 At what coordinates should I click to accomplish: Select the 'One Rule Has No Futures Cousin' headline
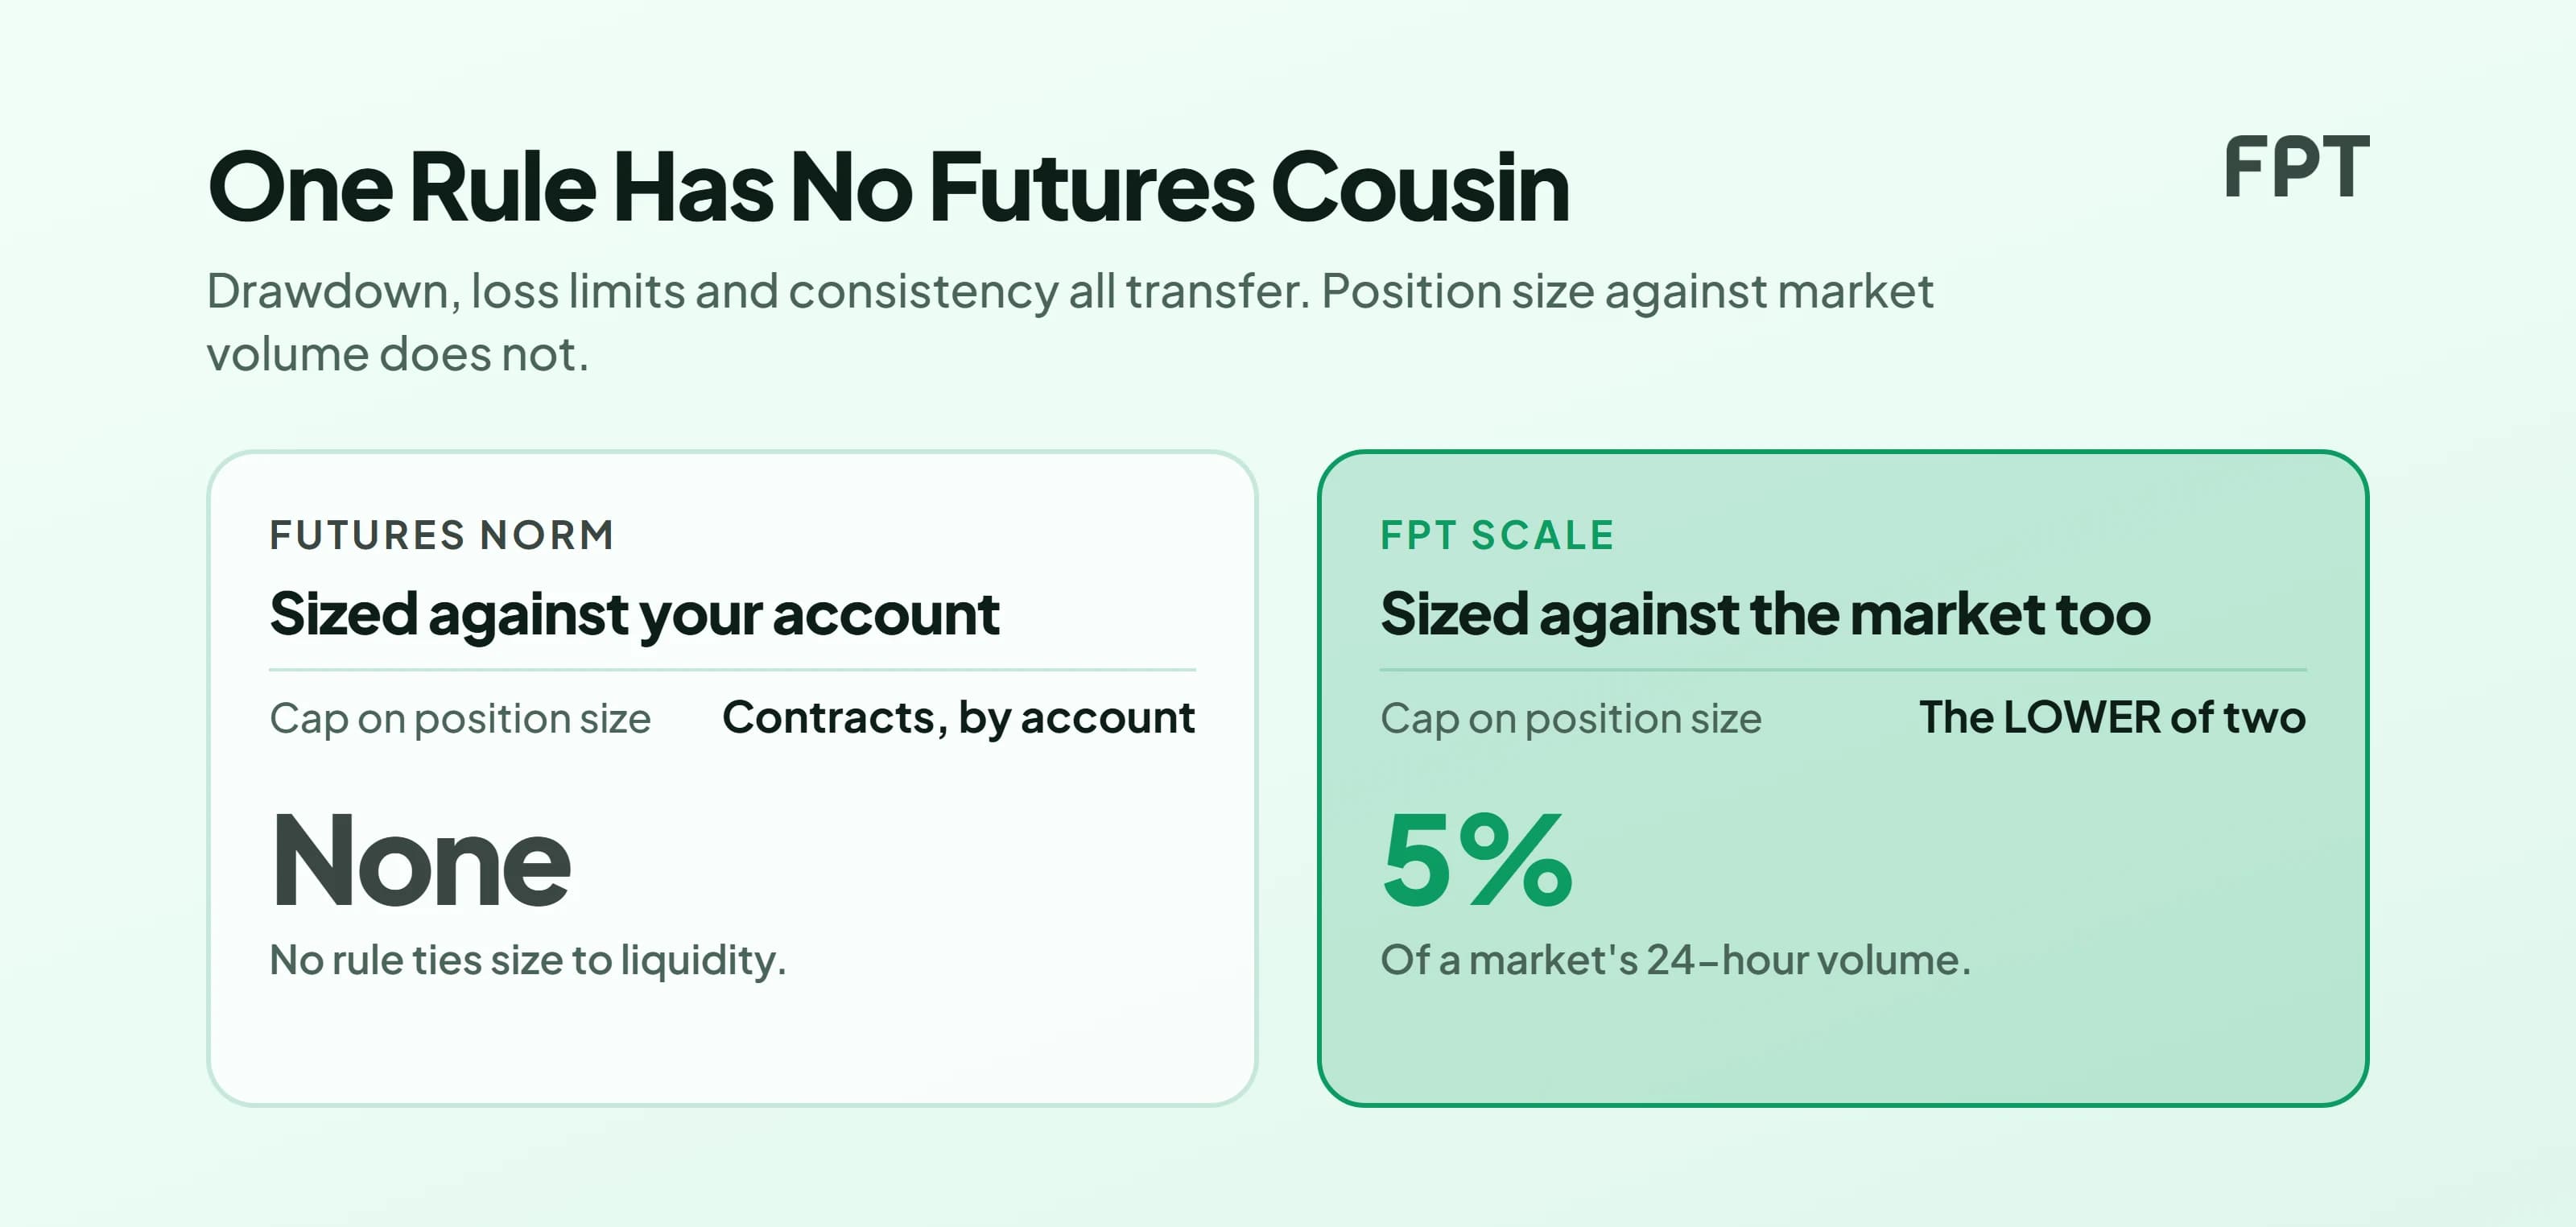(x=888, y=187)
